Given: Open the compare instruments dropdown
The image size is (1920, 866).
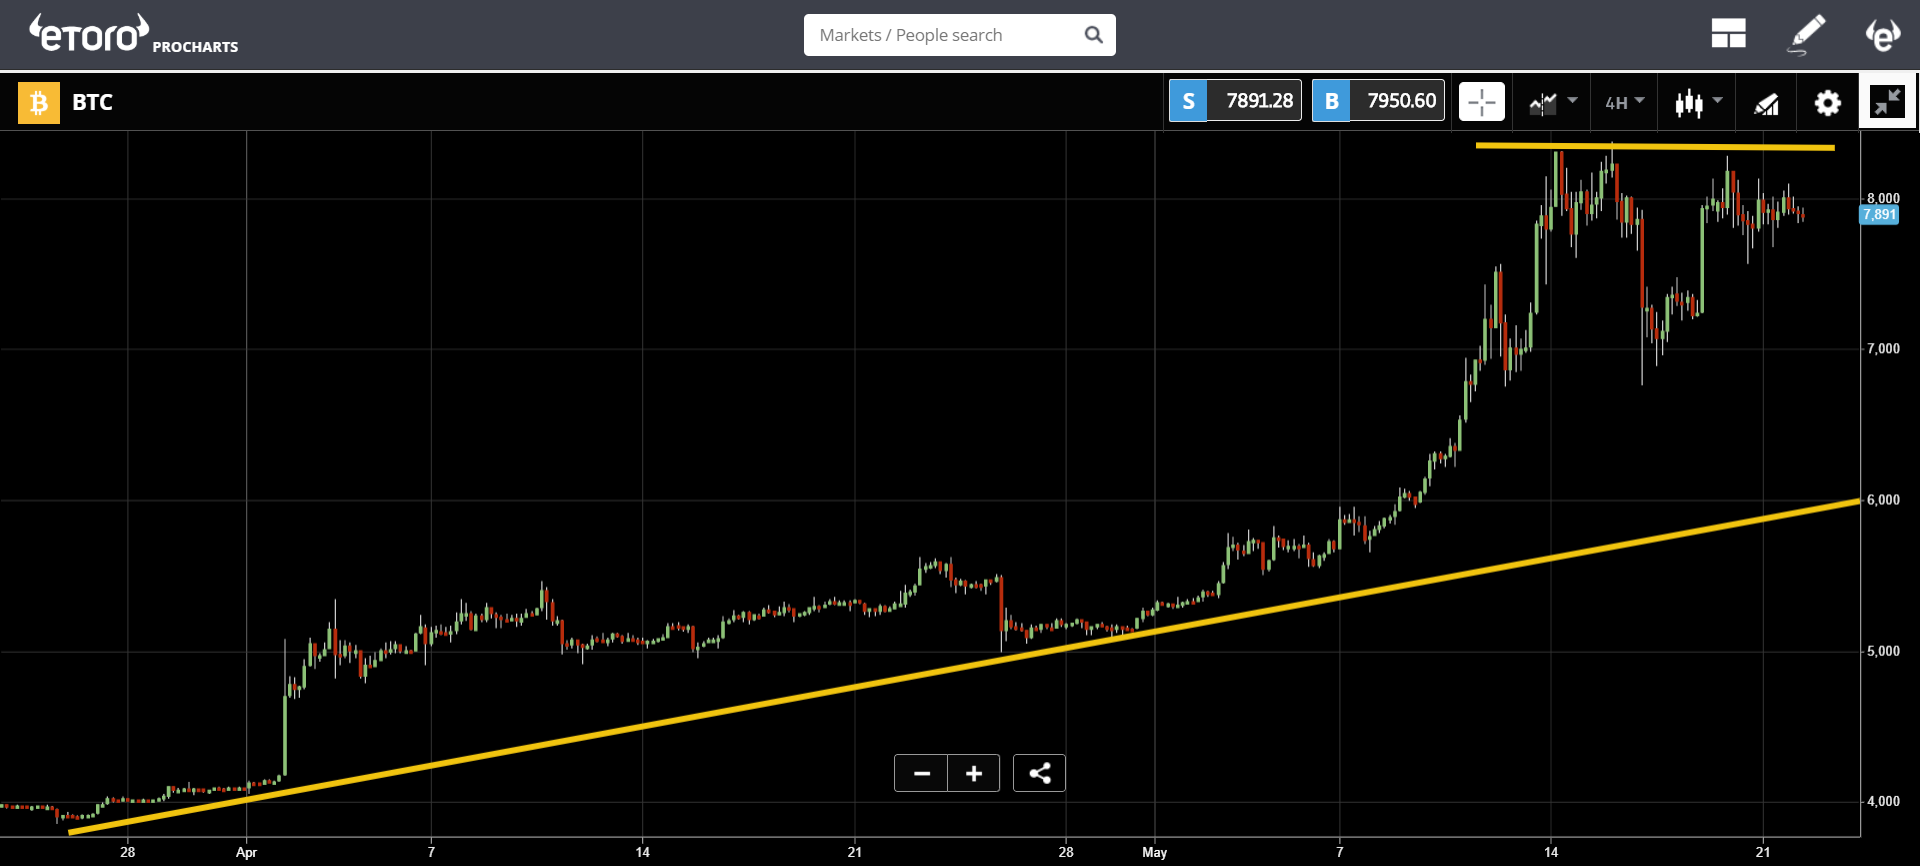Looking at the screenshot, I should coord(1552,102).
